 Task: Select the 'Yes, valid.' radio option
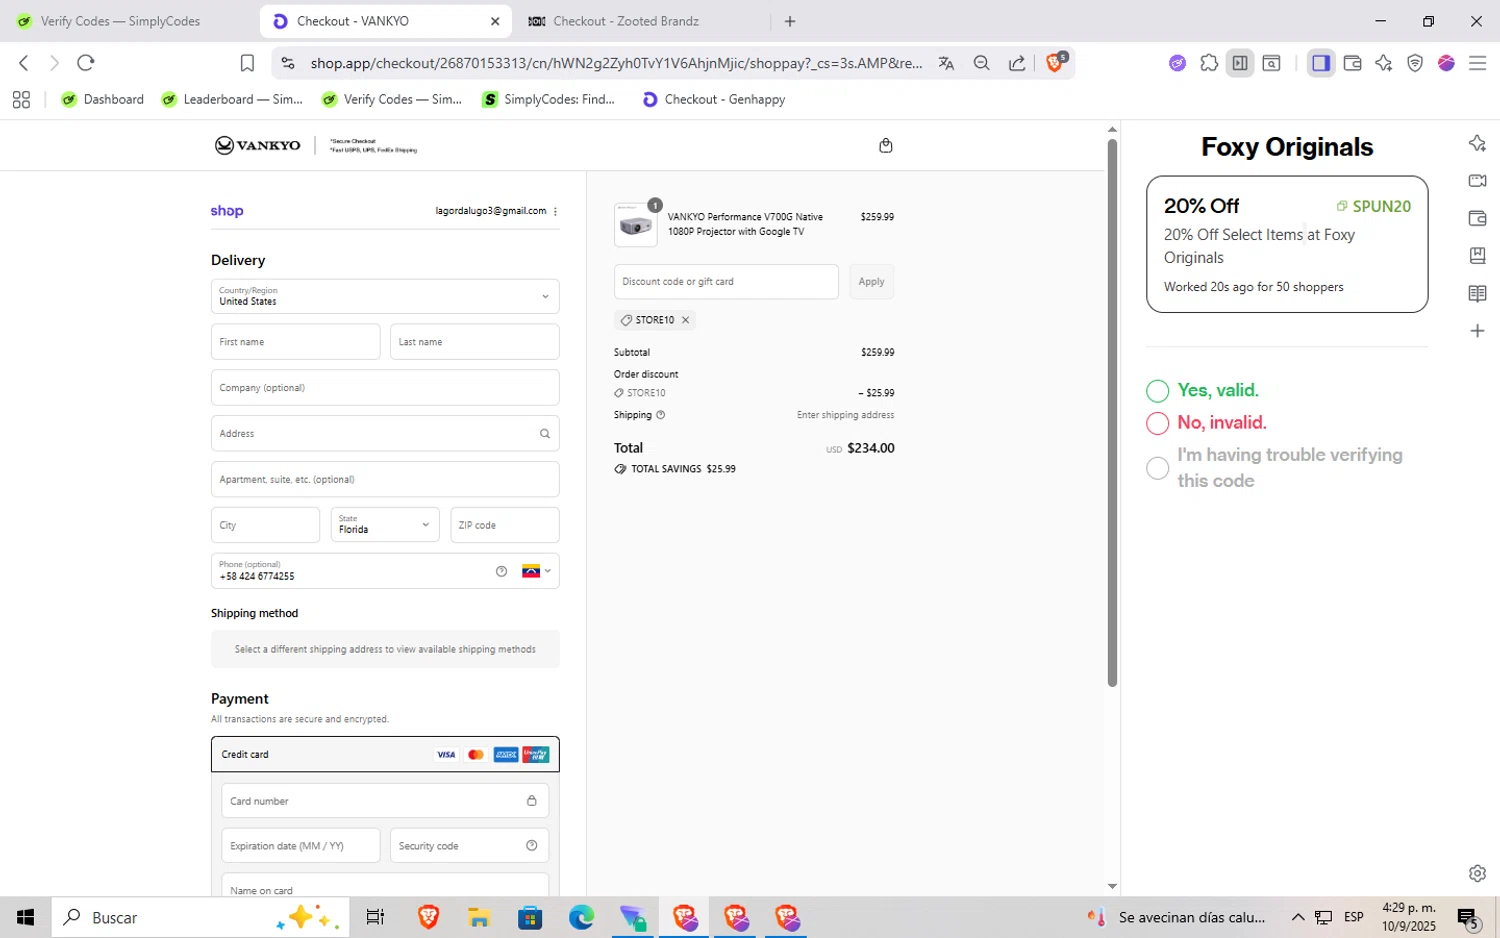click(1157, 391)
